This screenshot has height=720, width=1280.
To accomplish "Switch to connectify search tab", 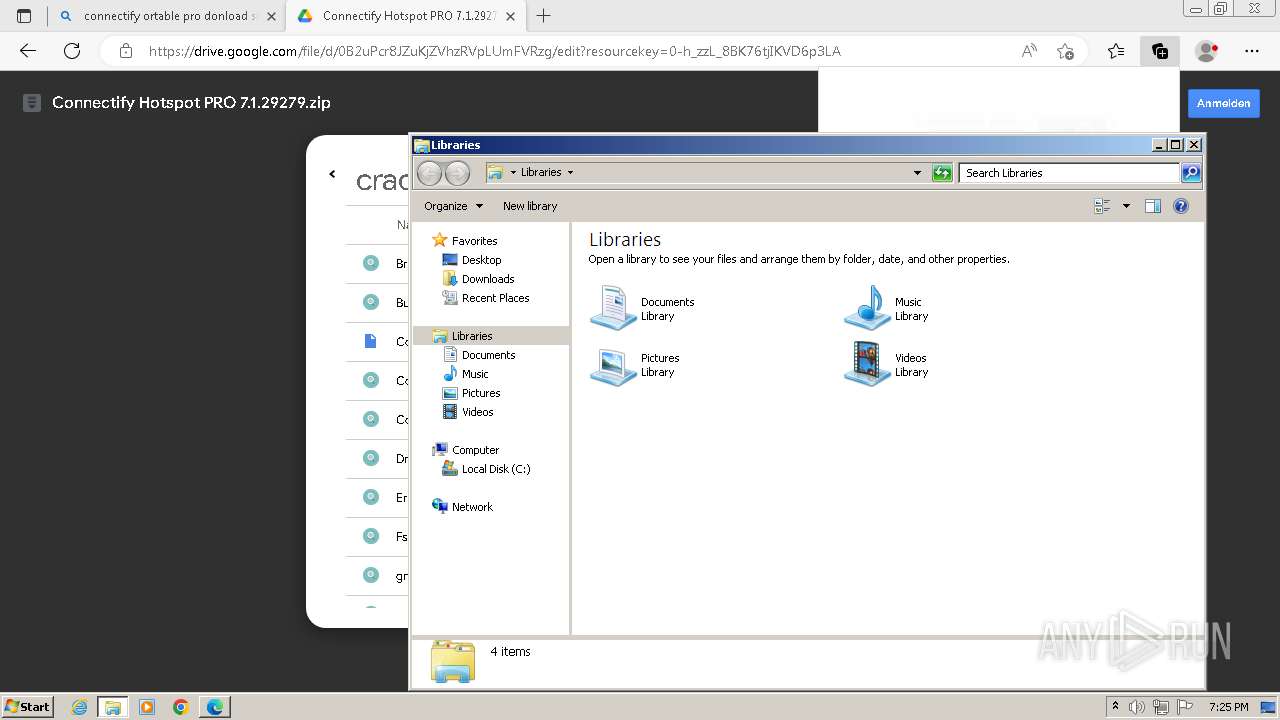I will click(x=166, y=16).
